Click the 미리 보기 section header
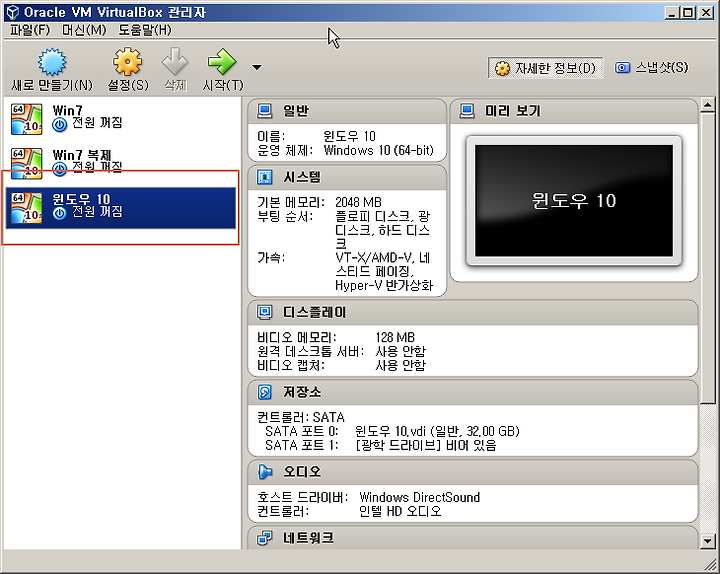The image size is (720, 574). pyautogui.click(x=574, y=111)
